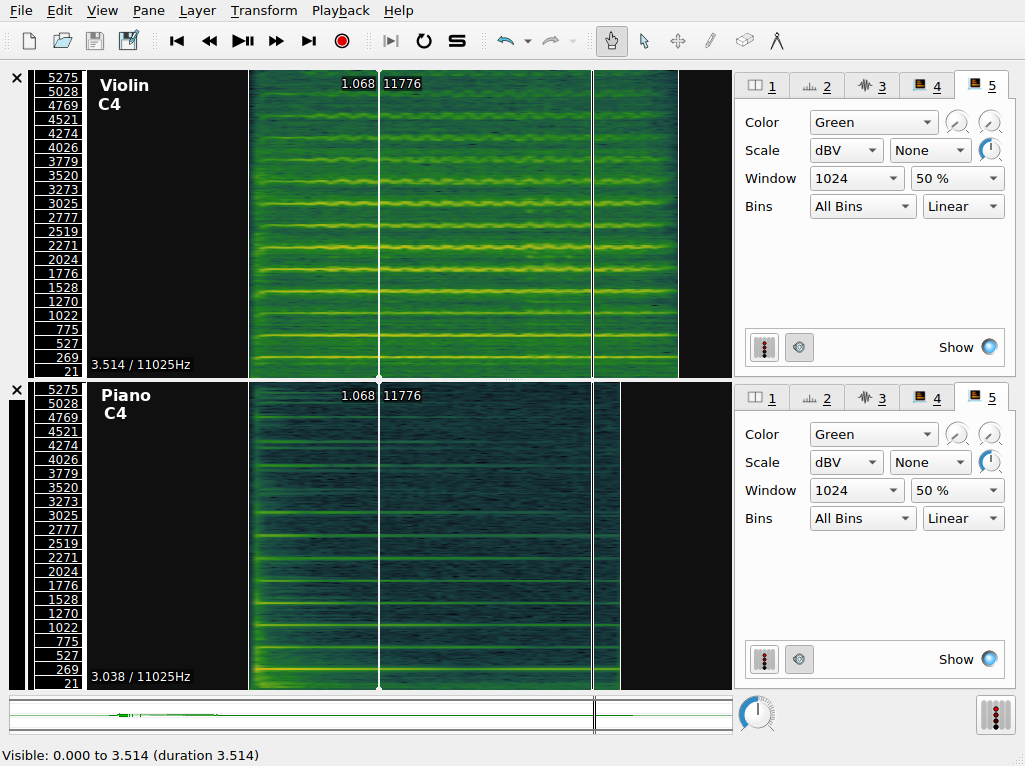The height and width of the screenshot is (766, 1025).
Task: Click the second Color dial in Violin pane
Action: click(x=990, y=122)
